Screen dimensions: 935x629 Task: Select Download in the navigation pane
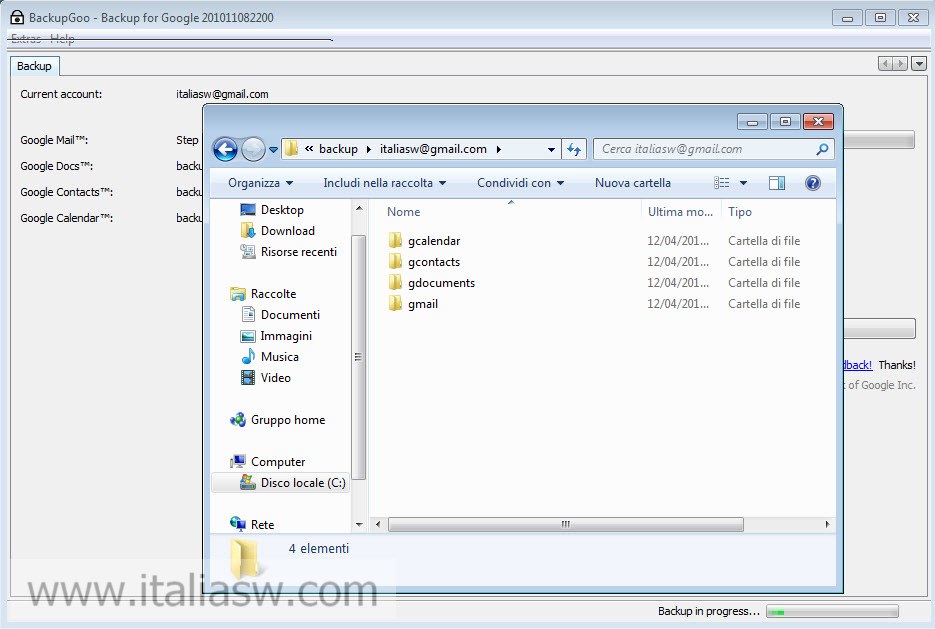coord(277,231)
